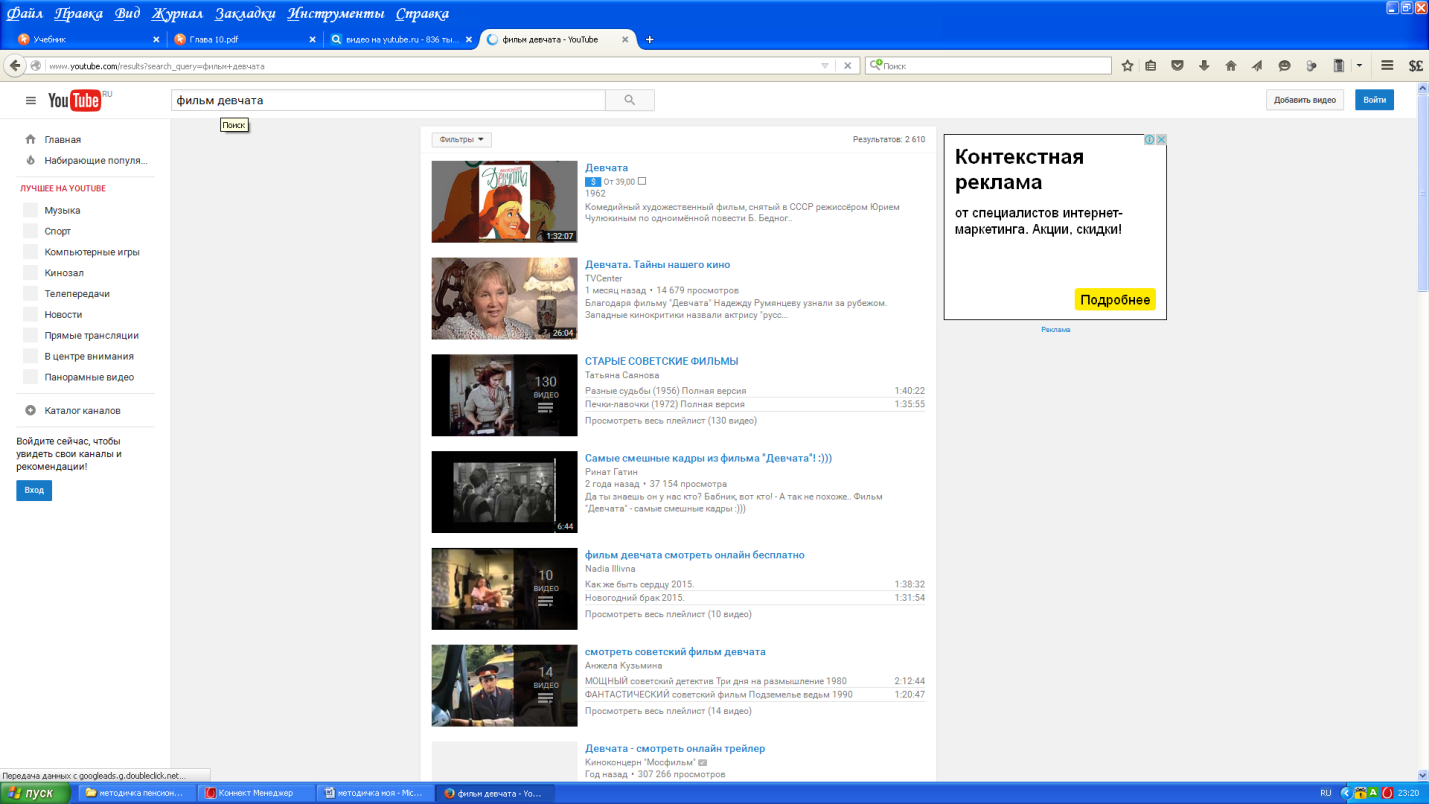Open the Правка menu
The height and width of the screenshot is (804, 1429).
(x=79, y=14)
